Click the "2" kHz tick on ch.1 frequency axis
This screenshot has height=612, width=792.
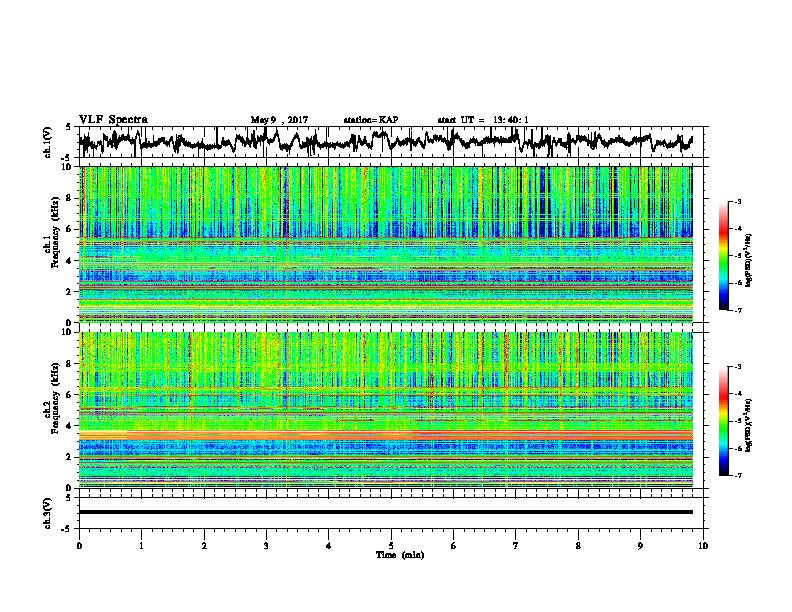click(70, 291)
